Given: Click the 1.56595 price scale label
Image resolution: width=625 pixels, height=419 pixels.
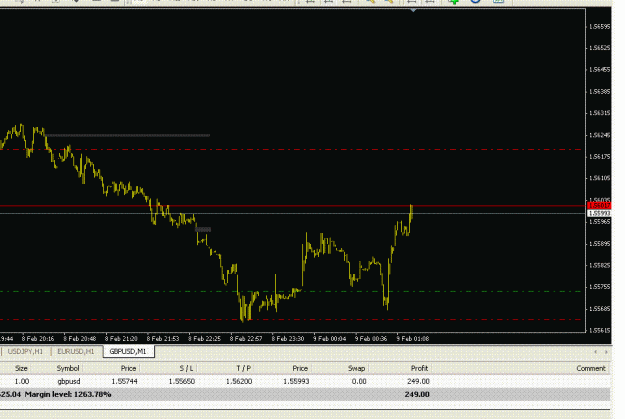Looking at the screenshot, I should pyautogui.click(x=600, y=26).
